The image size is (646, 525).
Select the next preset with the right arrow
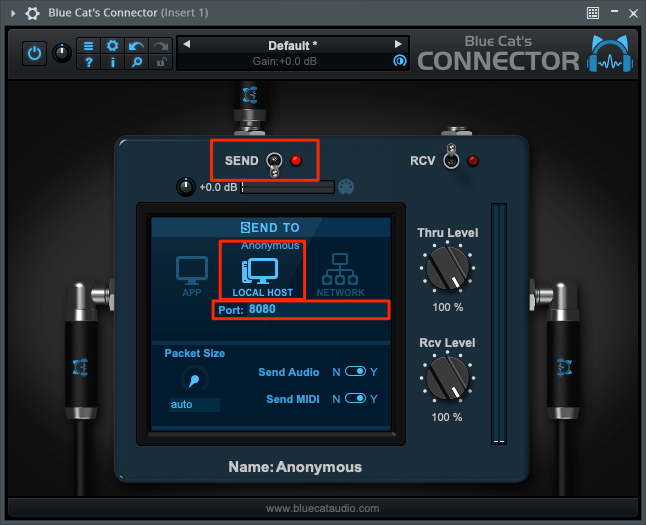[x=398, y=44]
